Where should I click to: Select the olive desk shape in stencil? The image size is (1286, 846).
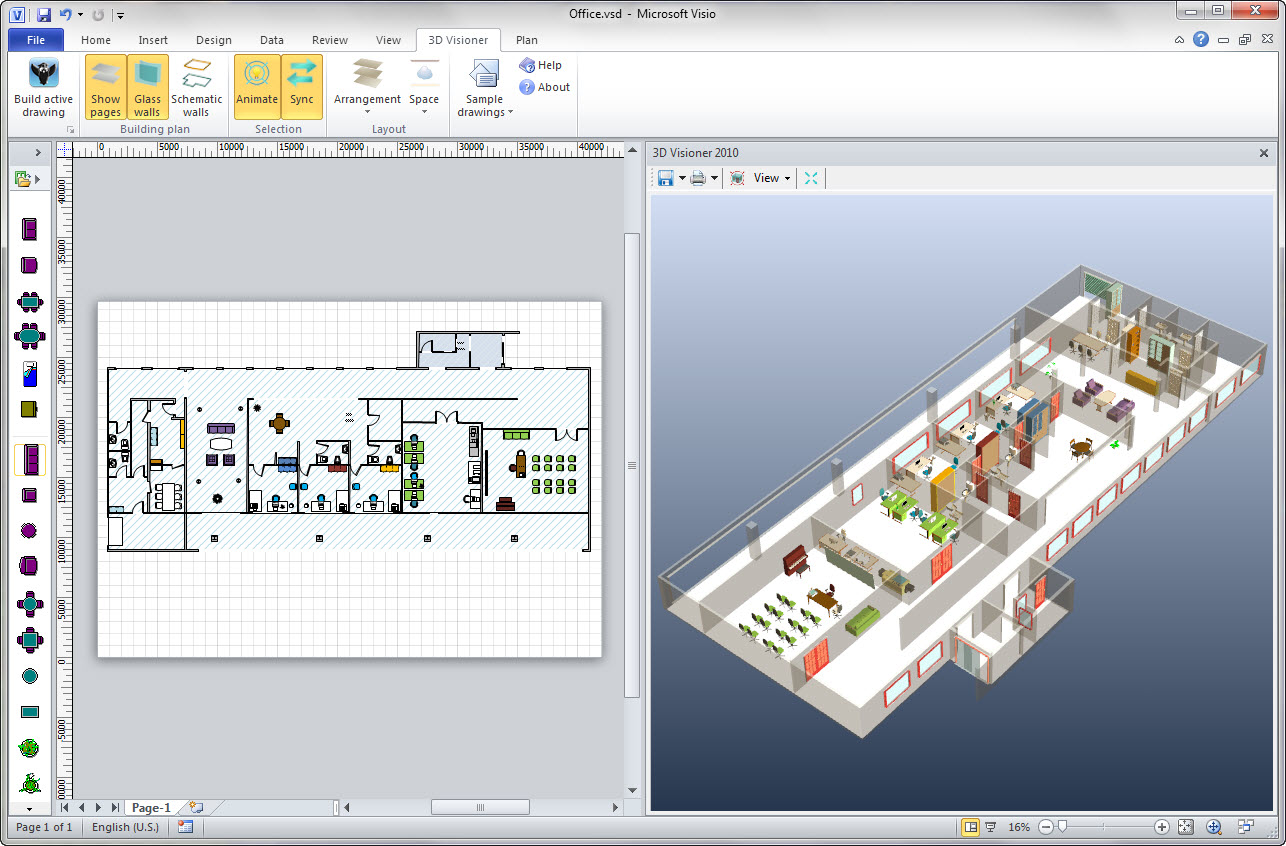[29, 409]
